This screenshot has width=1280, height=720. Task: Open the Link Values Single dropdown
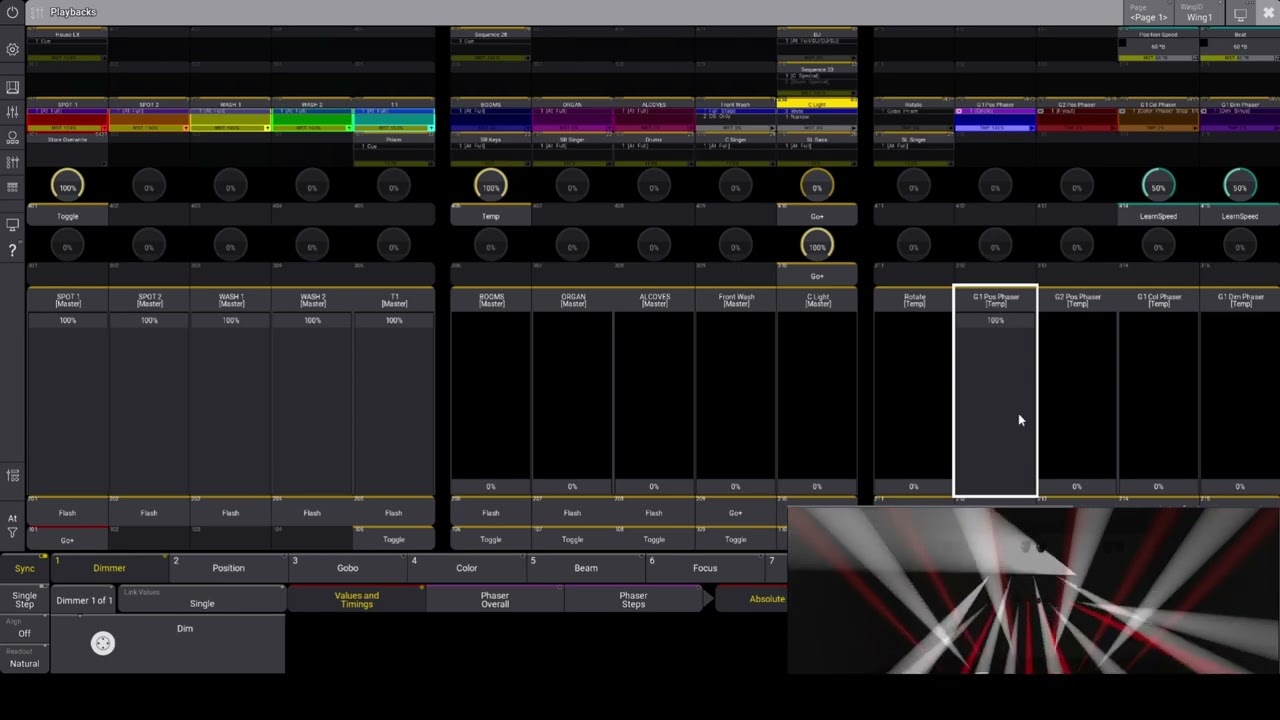pos(202,599)
